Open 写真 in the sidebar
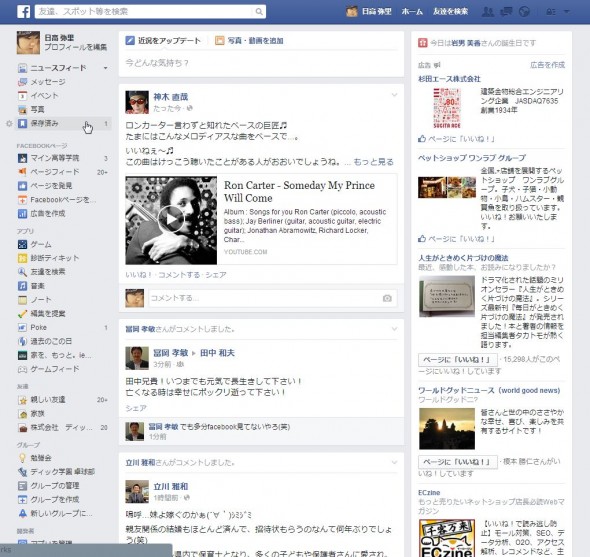 point(37,110)
